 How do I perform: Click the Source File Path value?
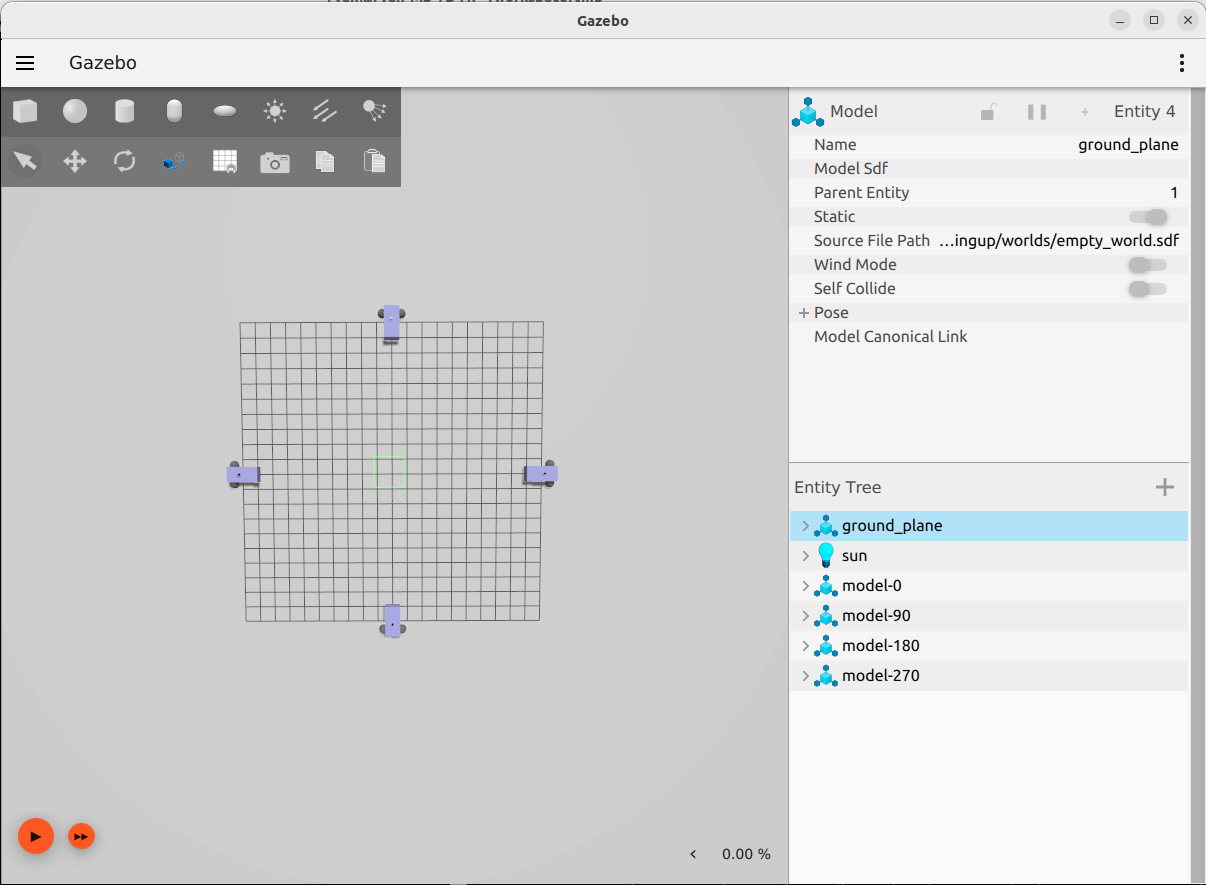1059,241
